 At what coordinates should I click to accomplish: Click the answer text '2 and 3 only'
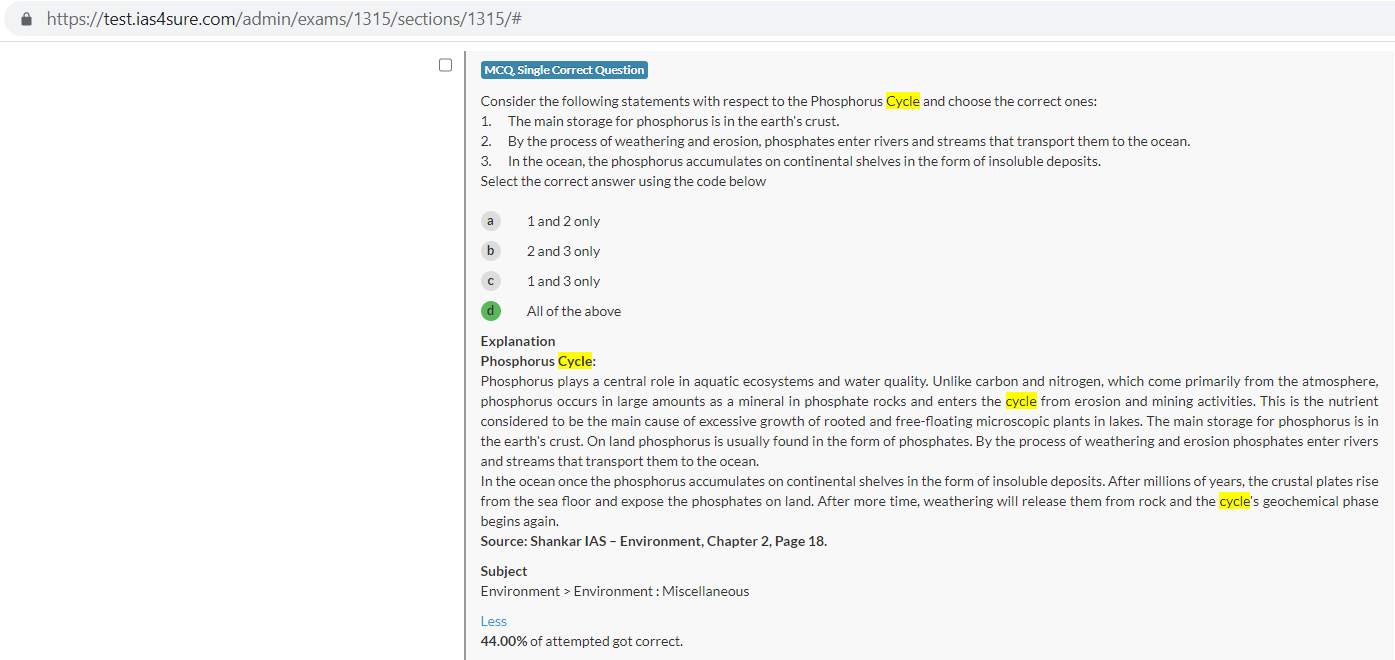[x=563, y=251]
